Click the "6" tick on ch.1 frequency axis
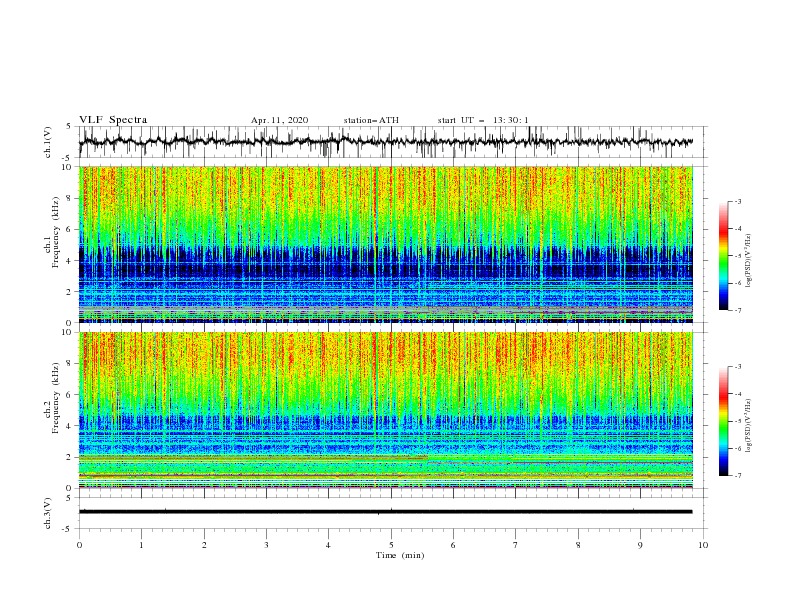The image size is (792, 612). 70,229
